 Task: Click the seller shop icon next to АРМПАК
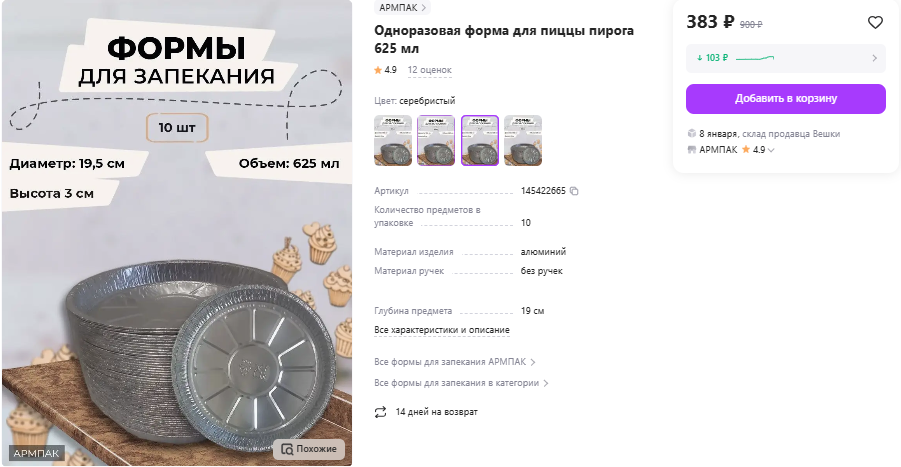tap(692, 149)
